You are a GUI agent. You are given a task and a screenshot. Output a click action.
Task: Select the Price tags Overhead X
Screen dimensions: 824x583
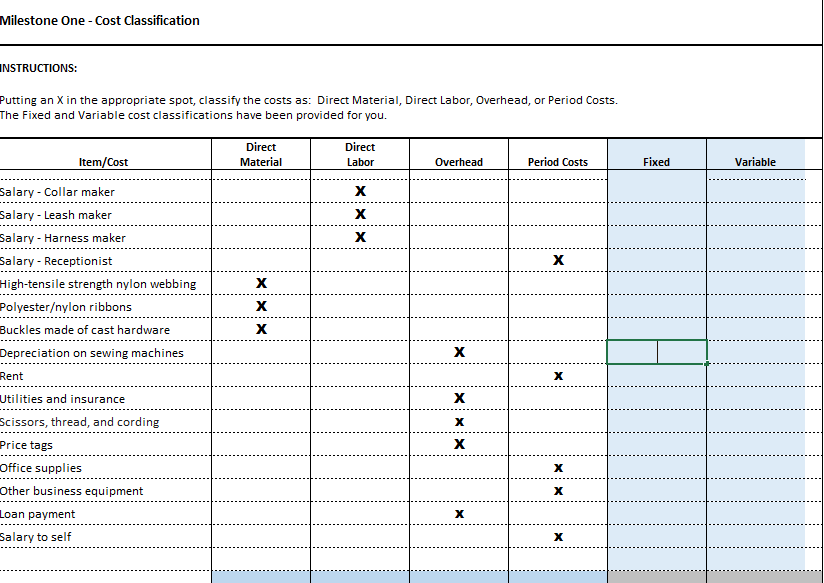coord(459,444)
